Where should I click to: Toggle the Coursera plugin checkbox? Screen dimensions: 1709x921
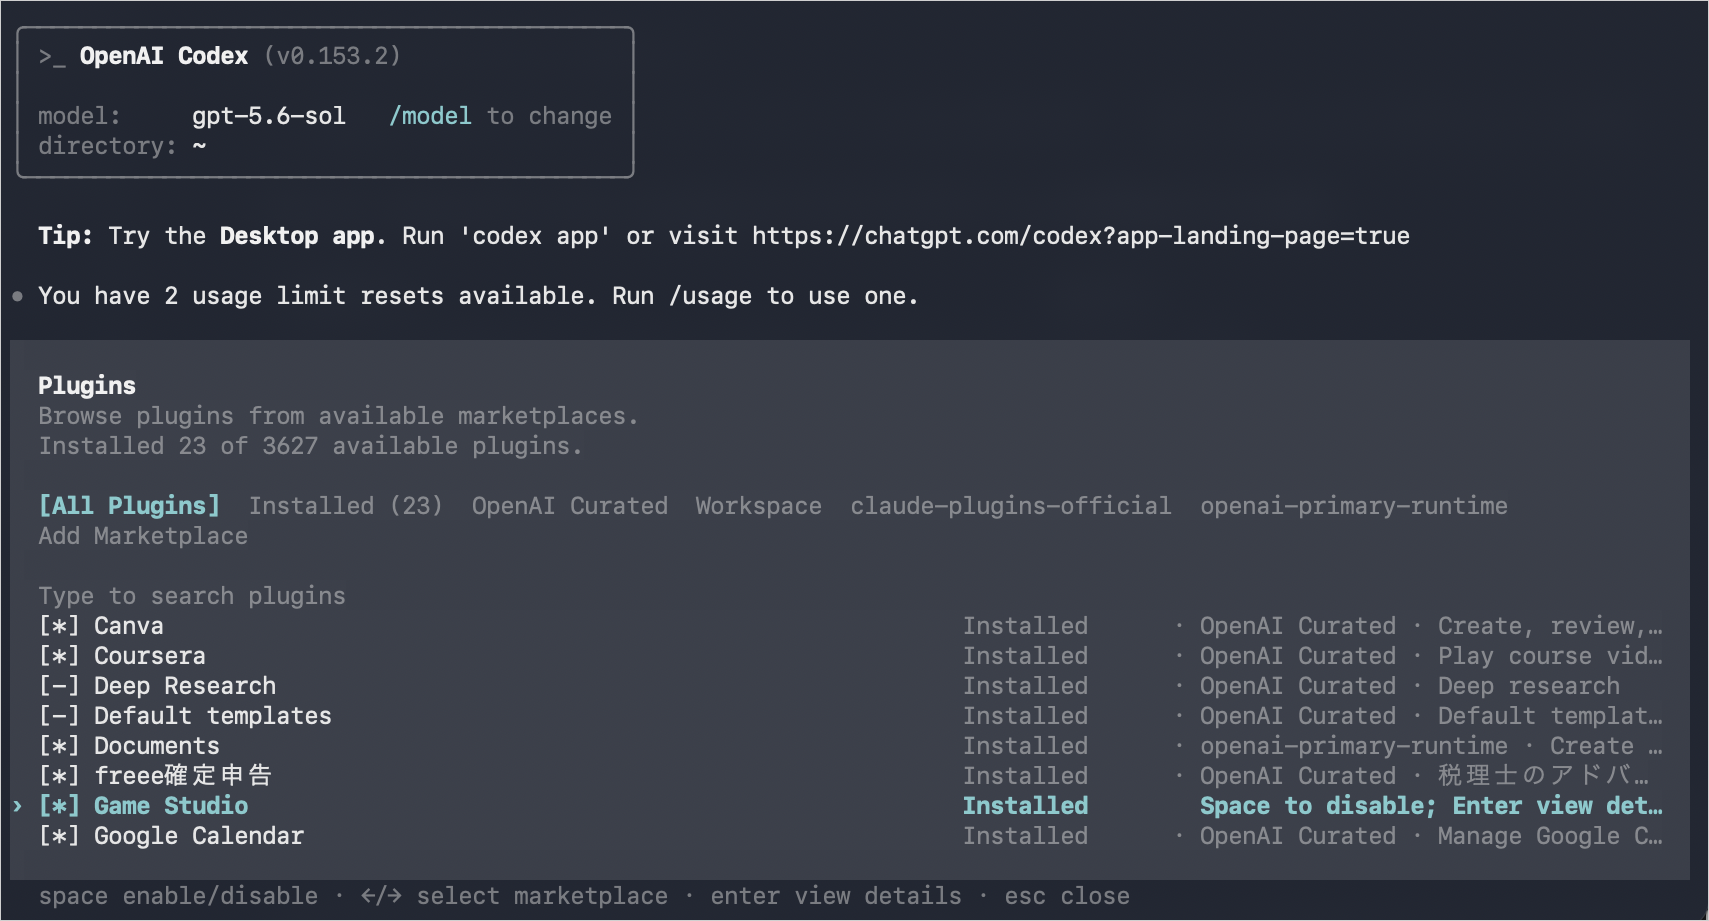(59, 656)
